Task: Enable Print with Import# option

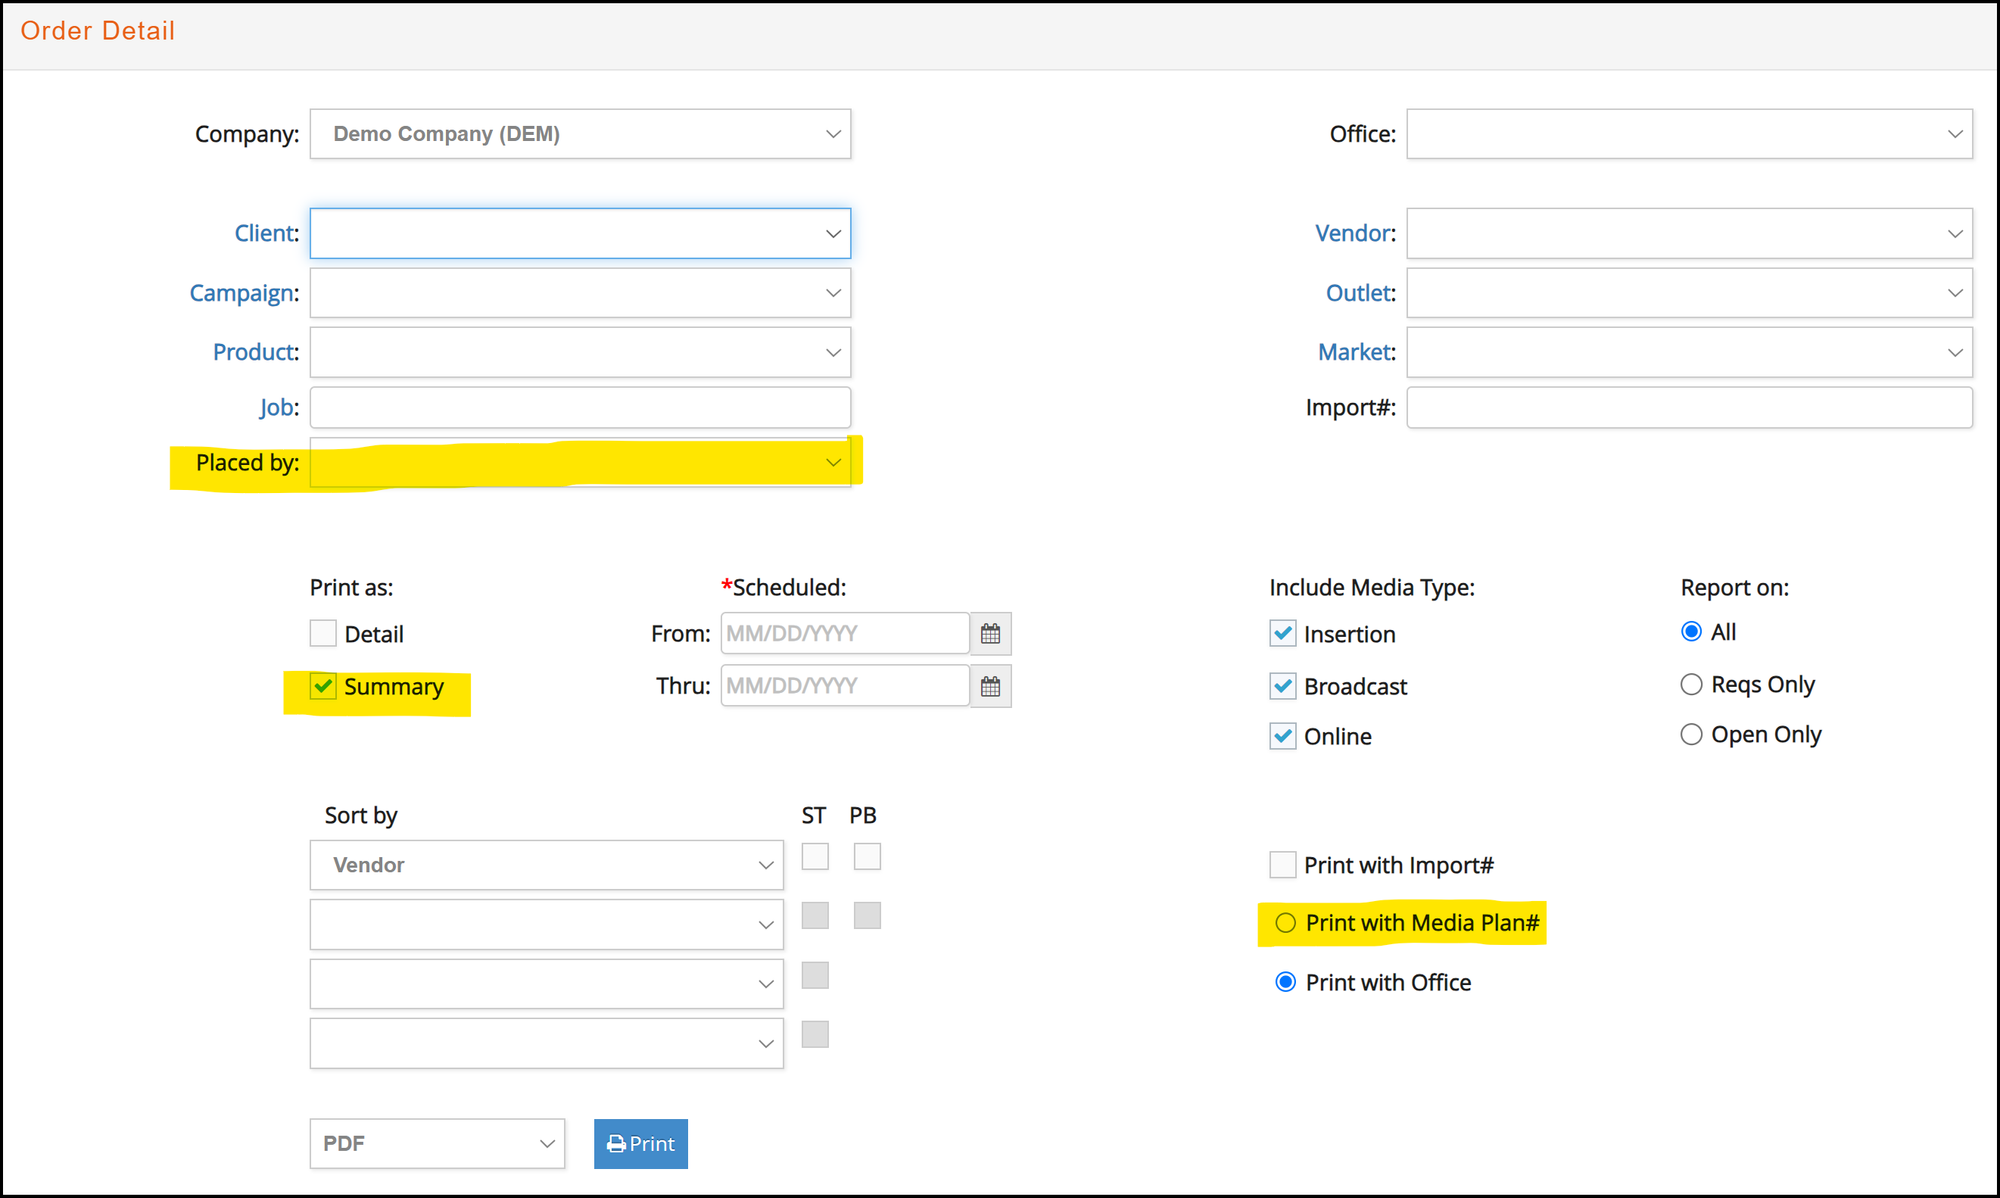Action: pos(1283,865)
